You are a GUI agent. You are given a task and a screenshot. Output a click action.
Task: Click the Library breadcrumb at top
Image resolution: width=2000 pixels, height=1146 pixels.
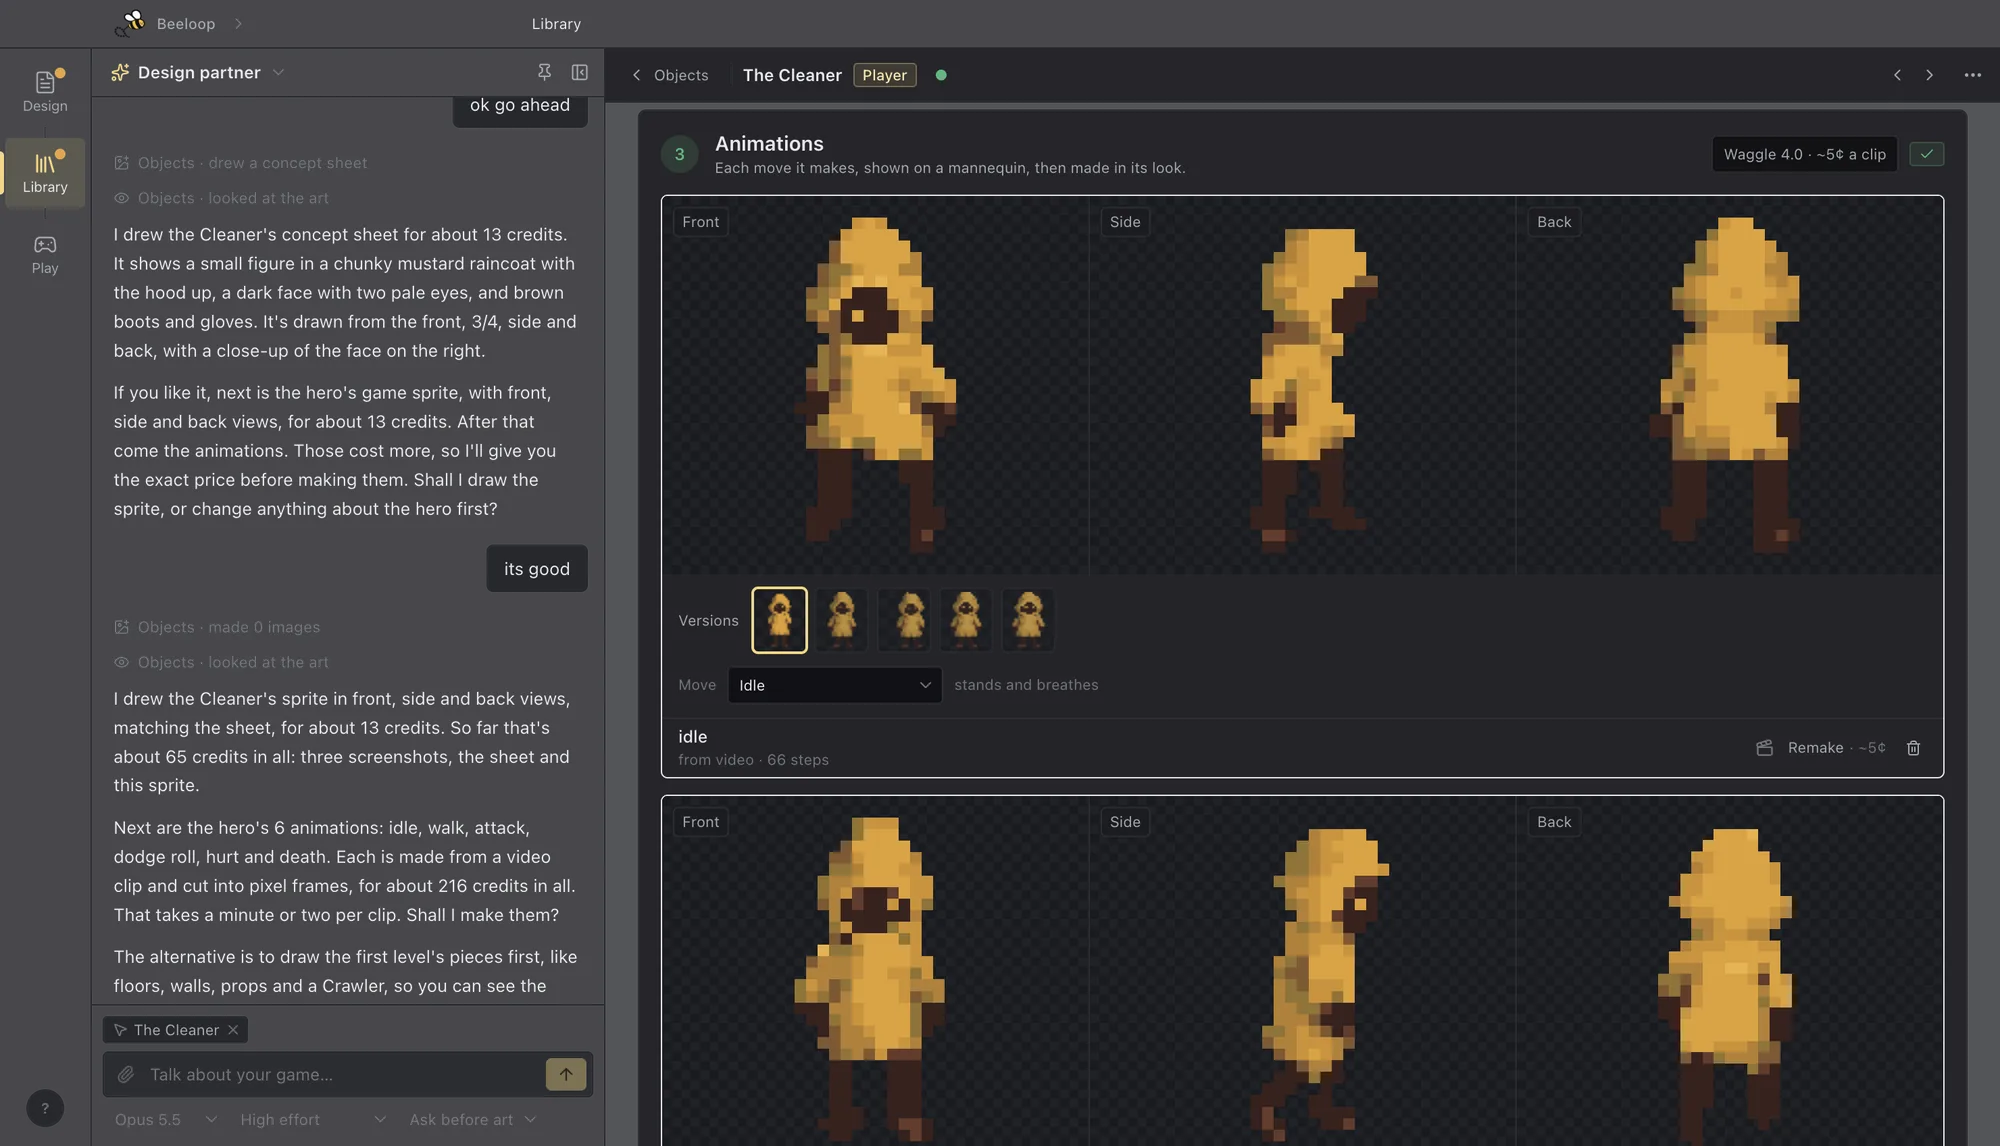pyautogui.click(x=556, y=23)
